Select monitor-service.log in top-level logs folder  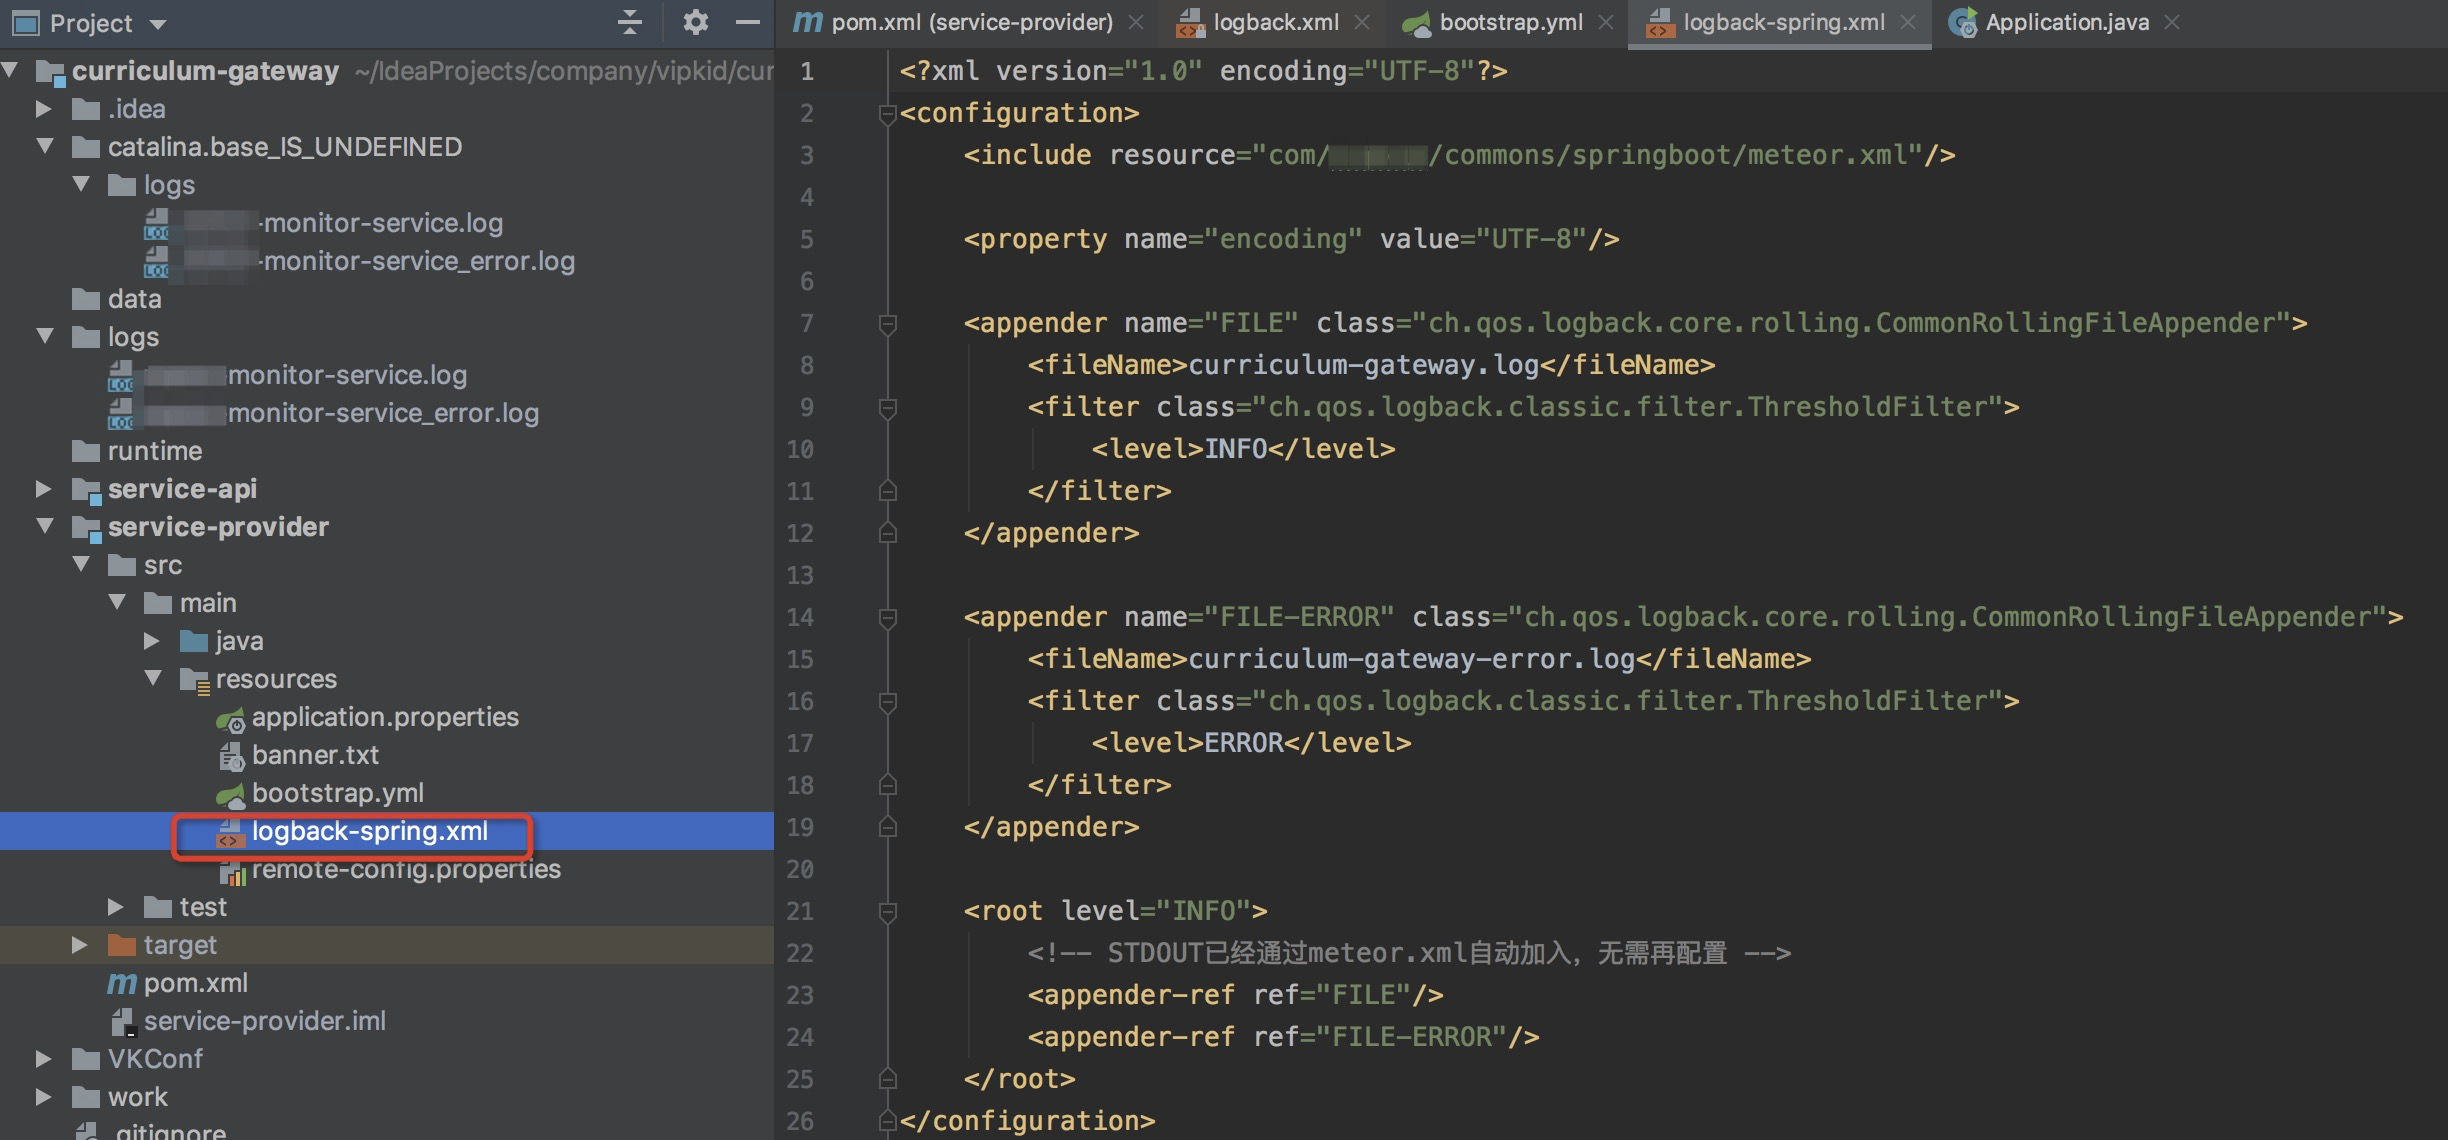pos(347,374)
